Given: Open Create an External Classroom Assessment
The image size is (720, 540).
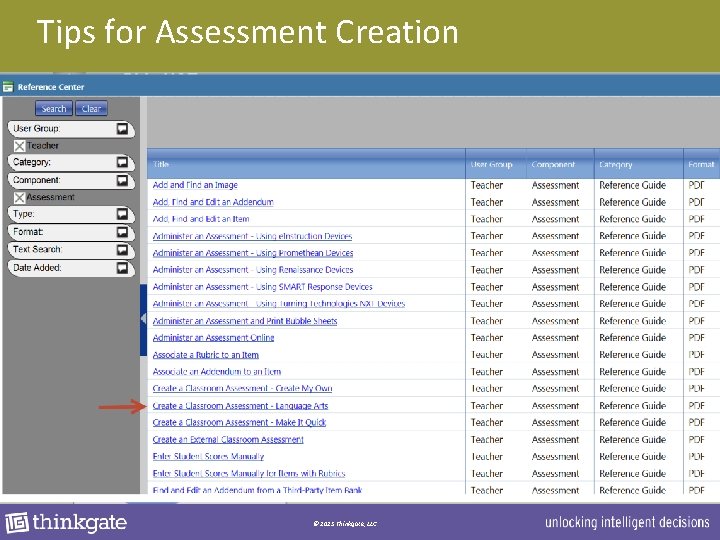Looking at the screenshot, I should click(228, 439).
